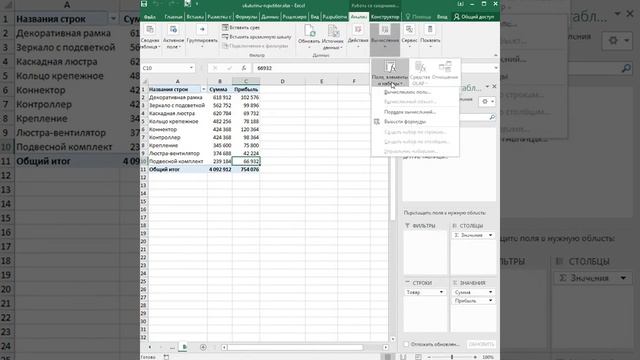Click the Группировать ribbon button
Viewport: 640px width, 360px height.
point(202,37)
